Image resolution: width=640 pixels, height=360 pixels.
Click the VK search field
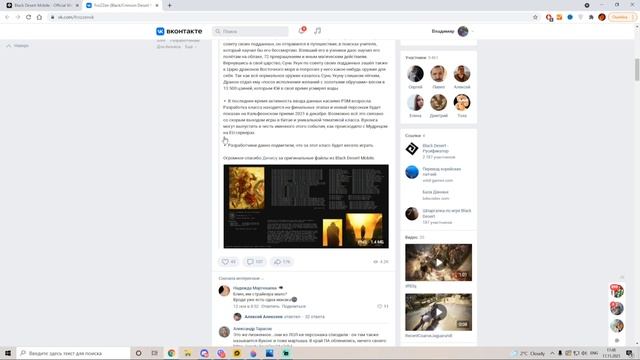[250, 31]
